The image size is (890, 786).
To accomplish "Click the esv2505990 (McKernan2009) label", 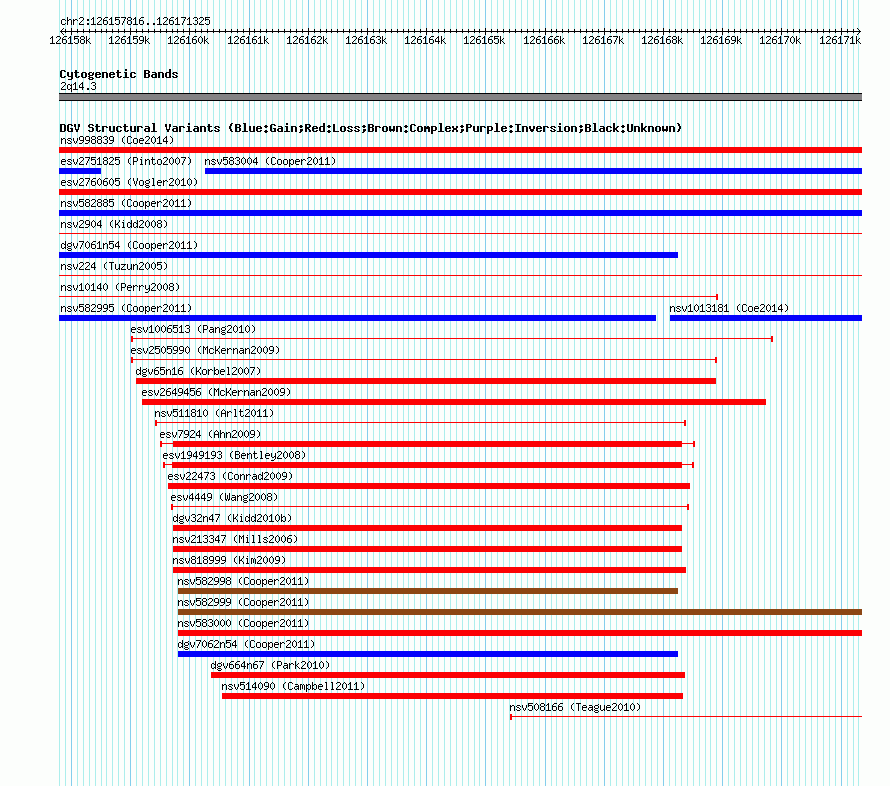I will (205, 350).
